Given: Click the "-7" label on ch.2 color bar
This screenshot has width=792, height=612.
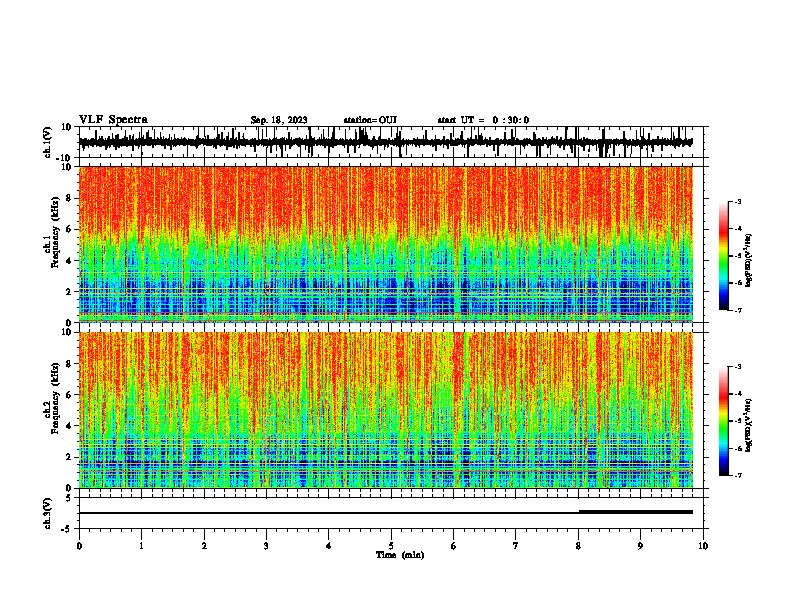Looking at the screenshot, I should [x=738, y=475].
